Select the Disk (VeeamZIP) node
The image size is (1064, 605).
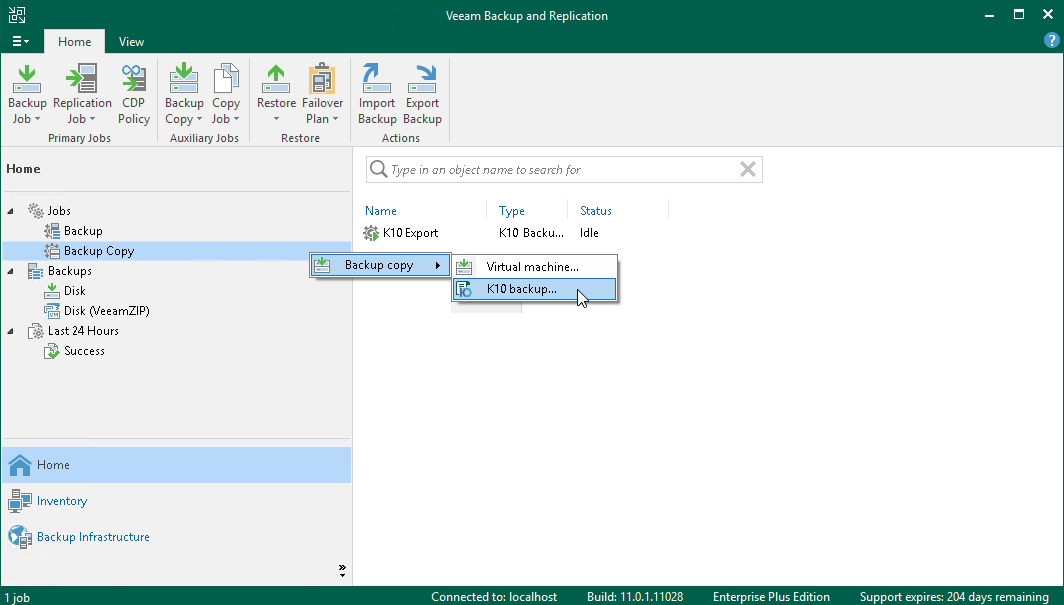107,311
